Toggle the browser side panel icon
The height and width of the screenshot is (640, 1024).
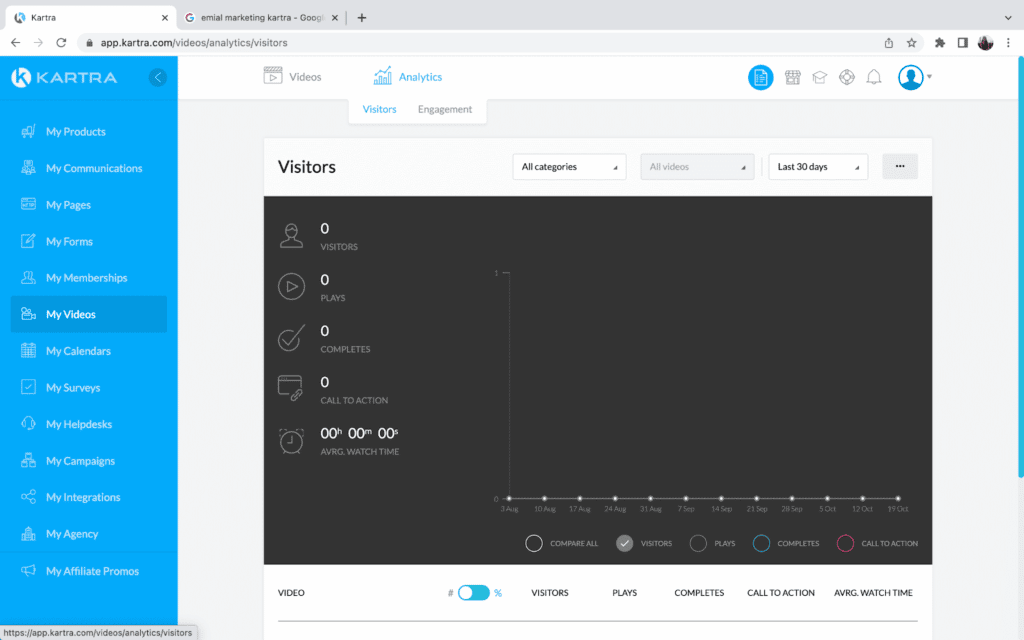point(963,42)
